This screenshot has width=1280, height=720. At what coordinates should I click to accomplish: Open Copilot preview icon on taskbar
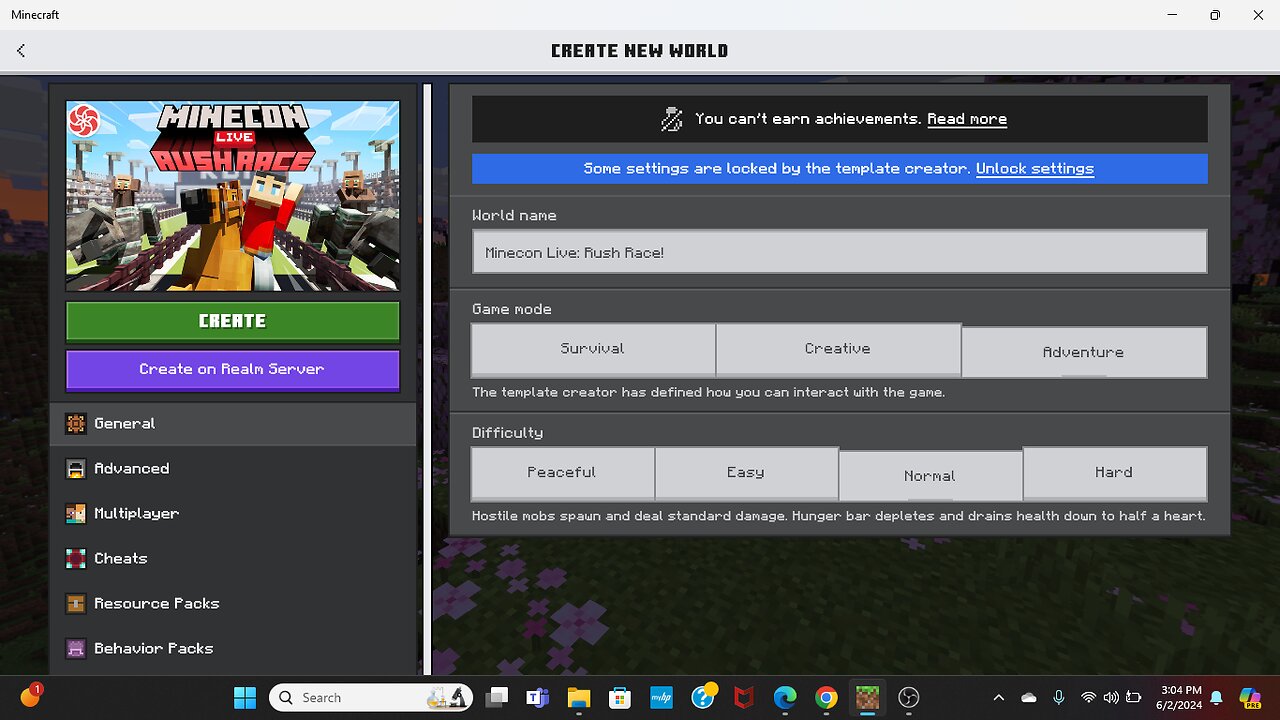[x=1250, y=697]
